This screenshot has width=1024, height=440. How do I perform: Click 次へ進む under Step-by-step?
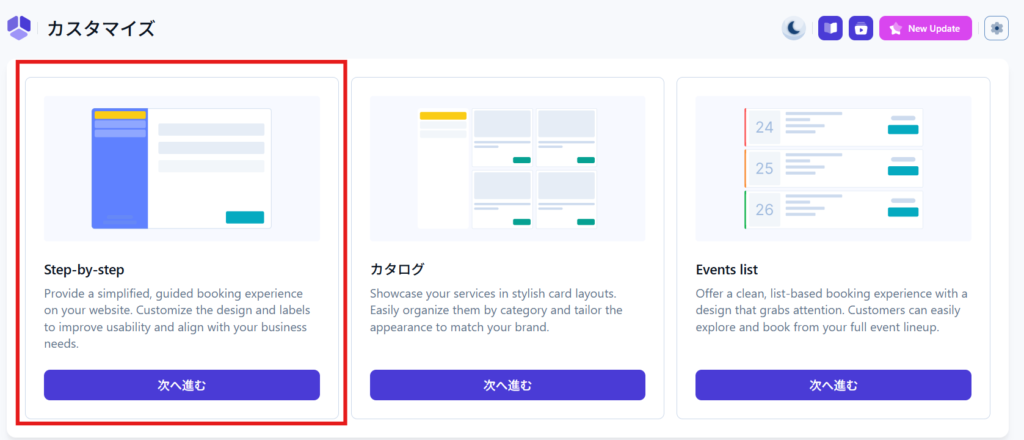click(182, 385)
